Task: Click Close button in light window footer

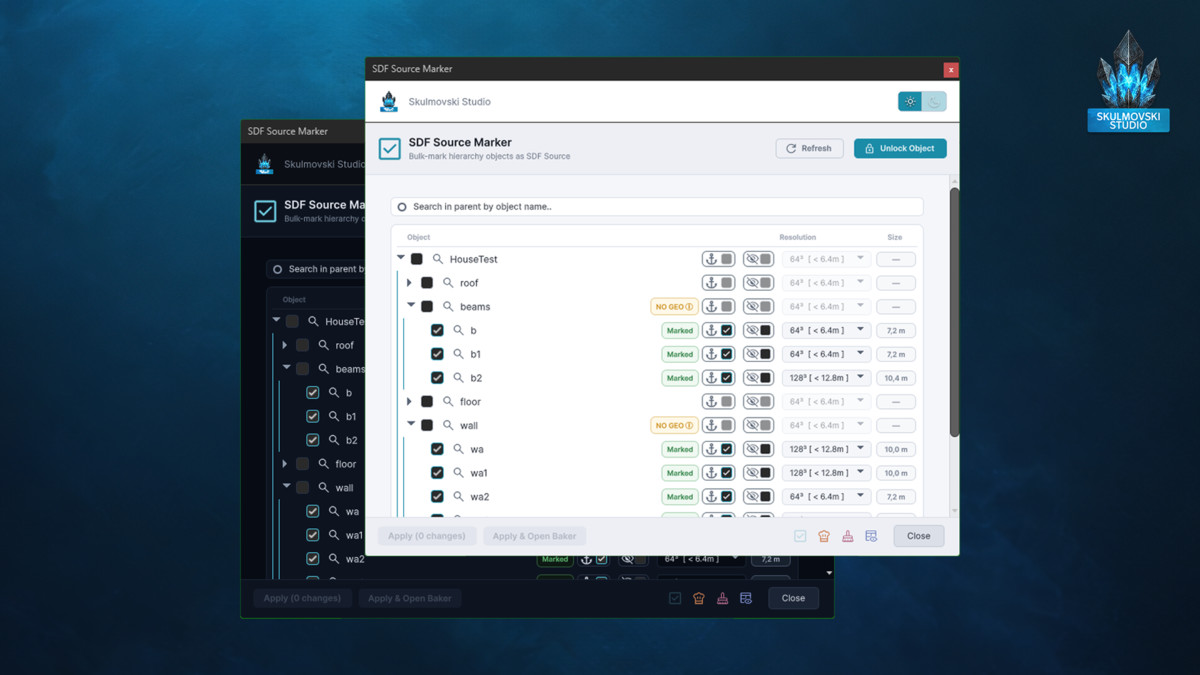Action: click(918, 536)
